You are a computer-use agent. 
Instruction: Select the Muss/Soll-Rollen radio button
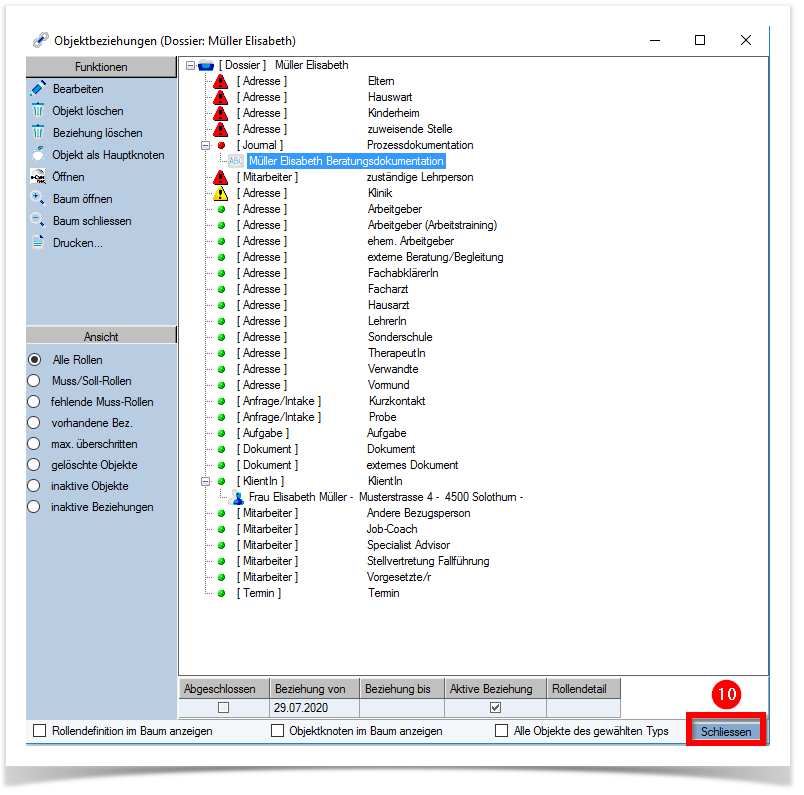tap(34, 381)
